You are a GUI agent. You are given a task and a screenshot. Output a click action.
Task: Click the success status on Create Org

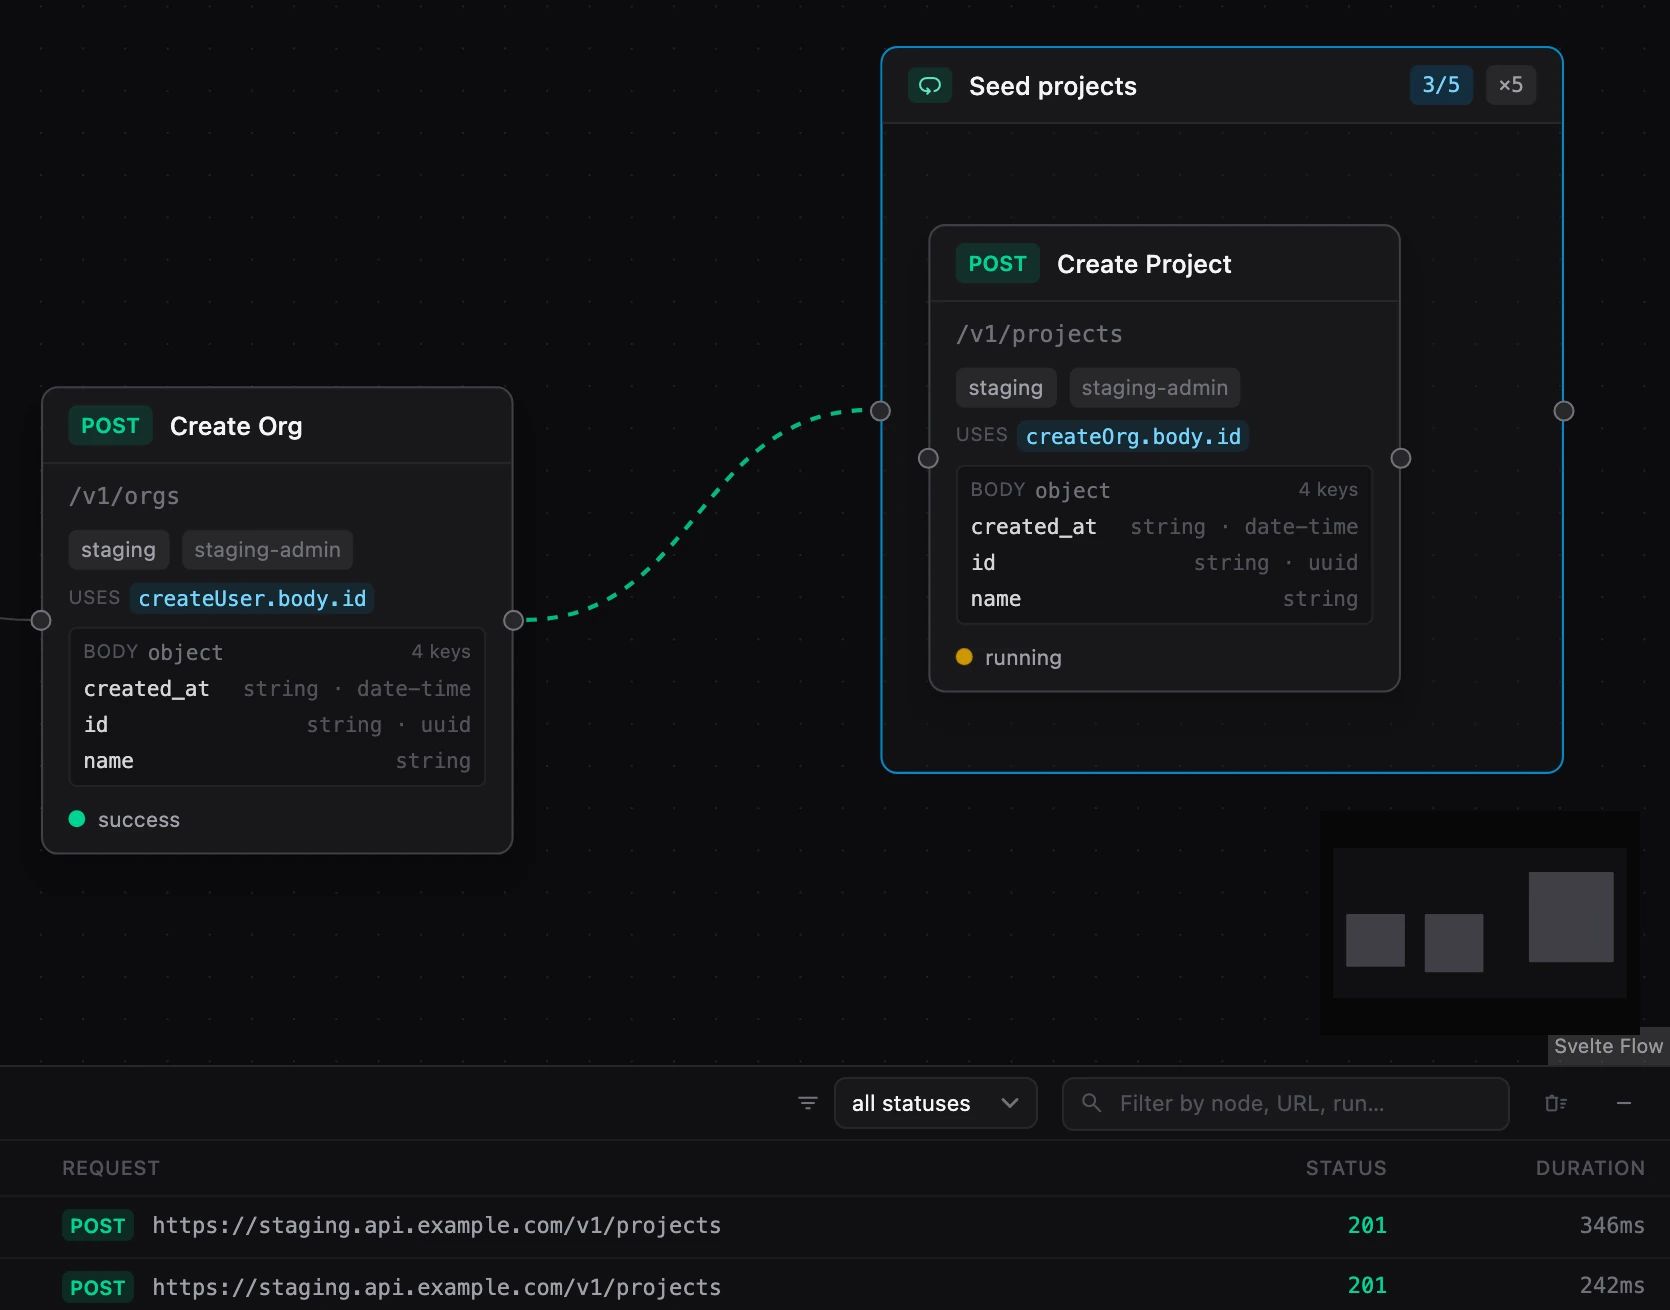[124, 819]
